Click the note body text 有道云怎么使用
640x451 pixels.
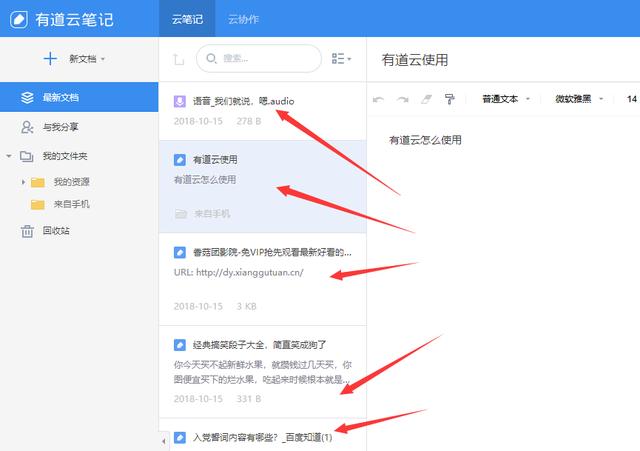425,140
